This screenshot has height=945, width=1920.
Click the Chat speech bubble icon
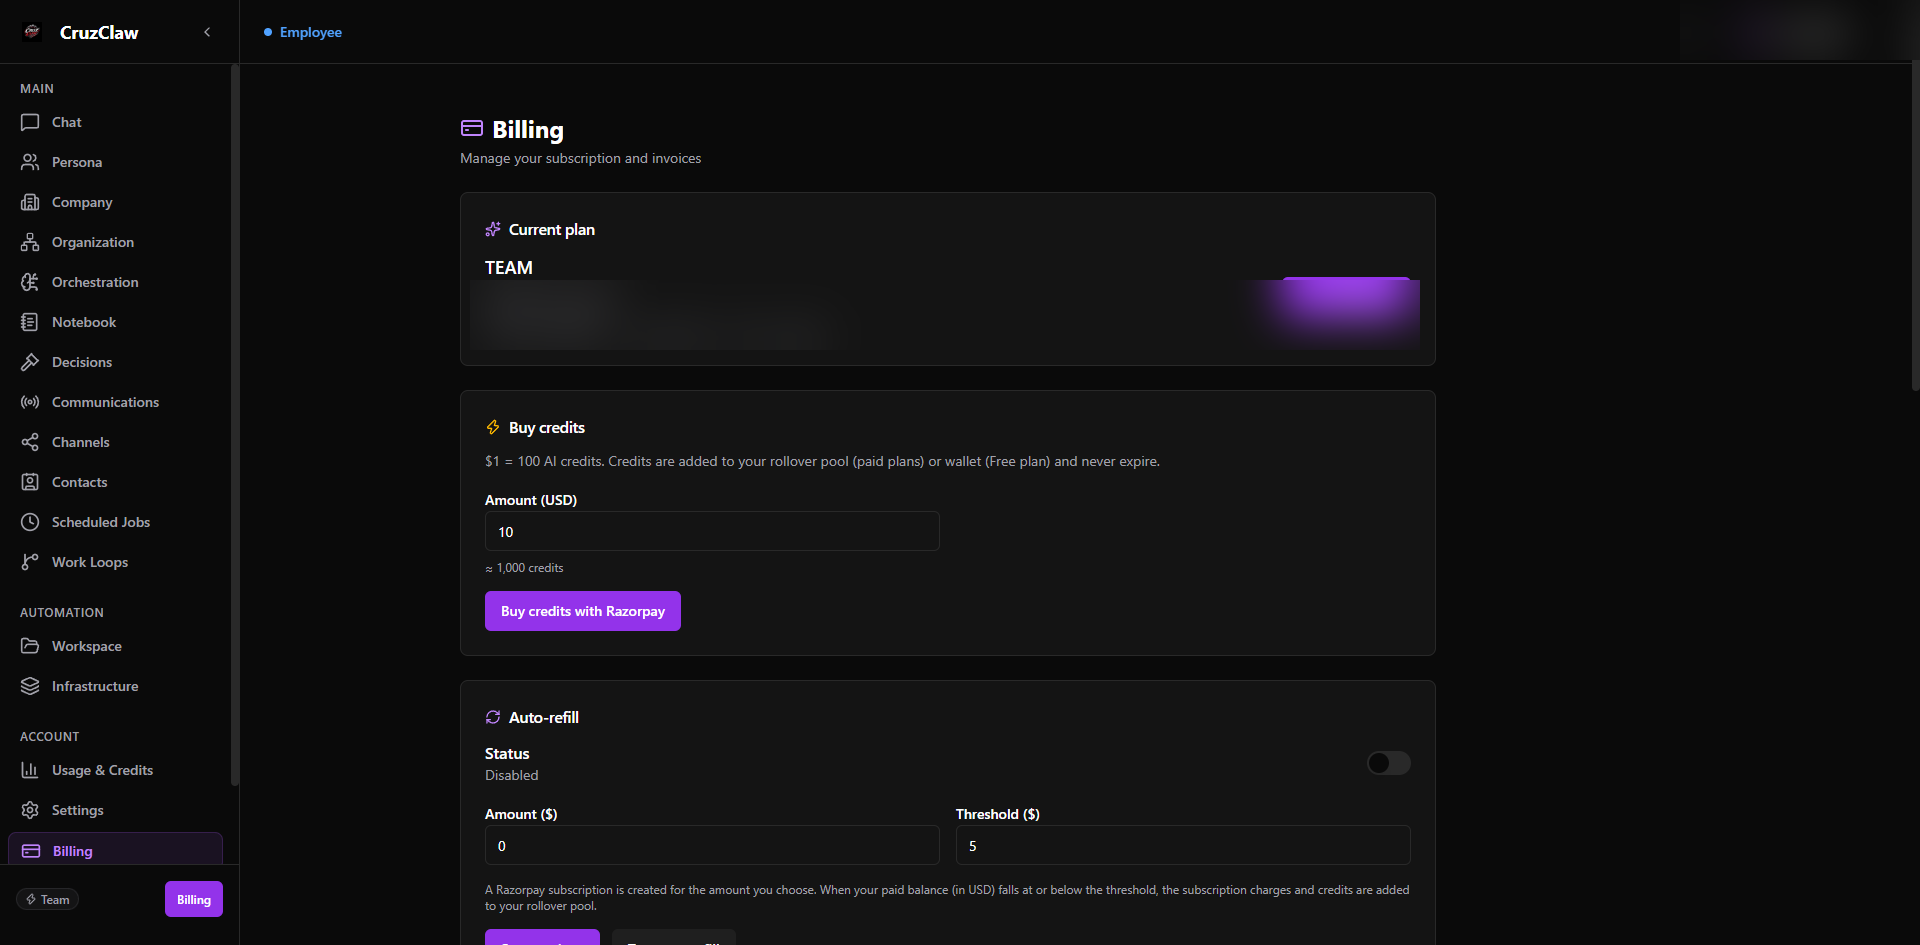[x=30, y=122]
